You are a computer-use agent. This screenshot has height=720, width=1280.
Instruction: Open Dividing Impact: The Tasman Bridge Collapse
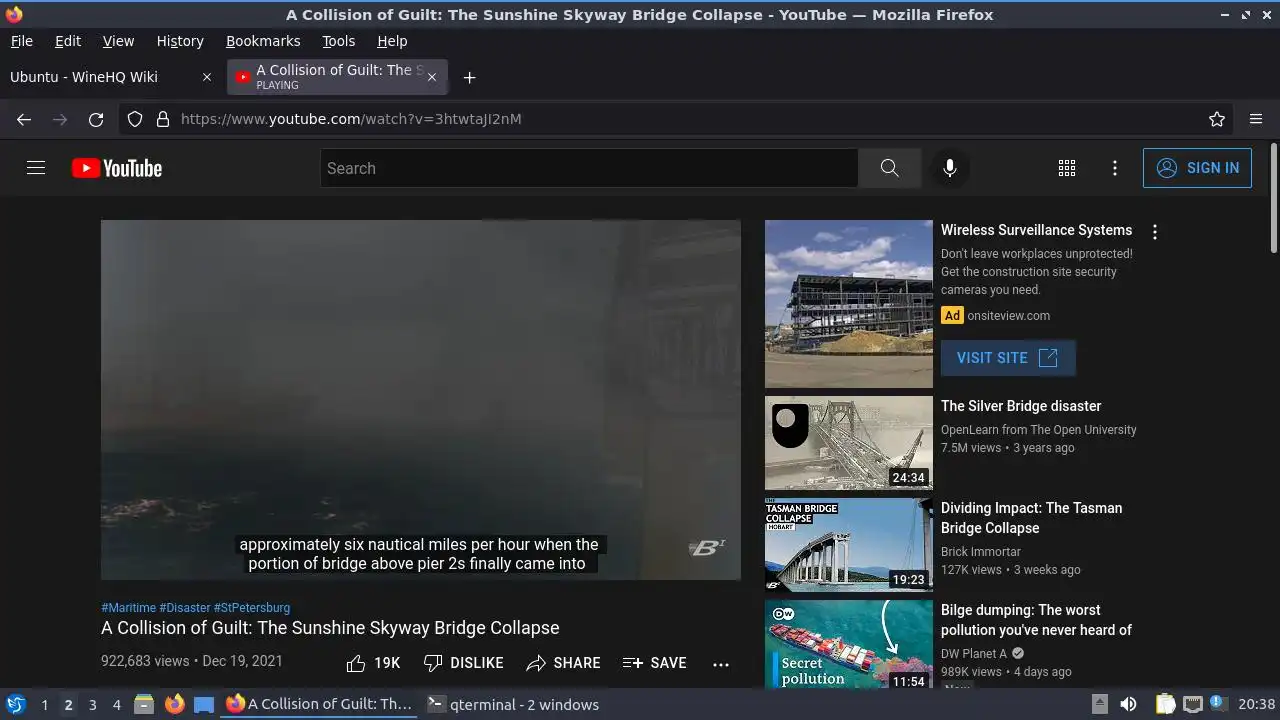coord(1031,518)
